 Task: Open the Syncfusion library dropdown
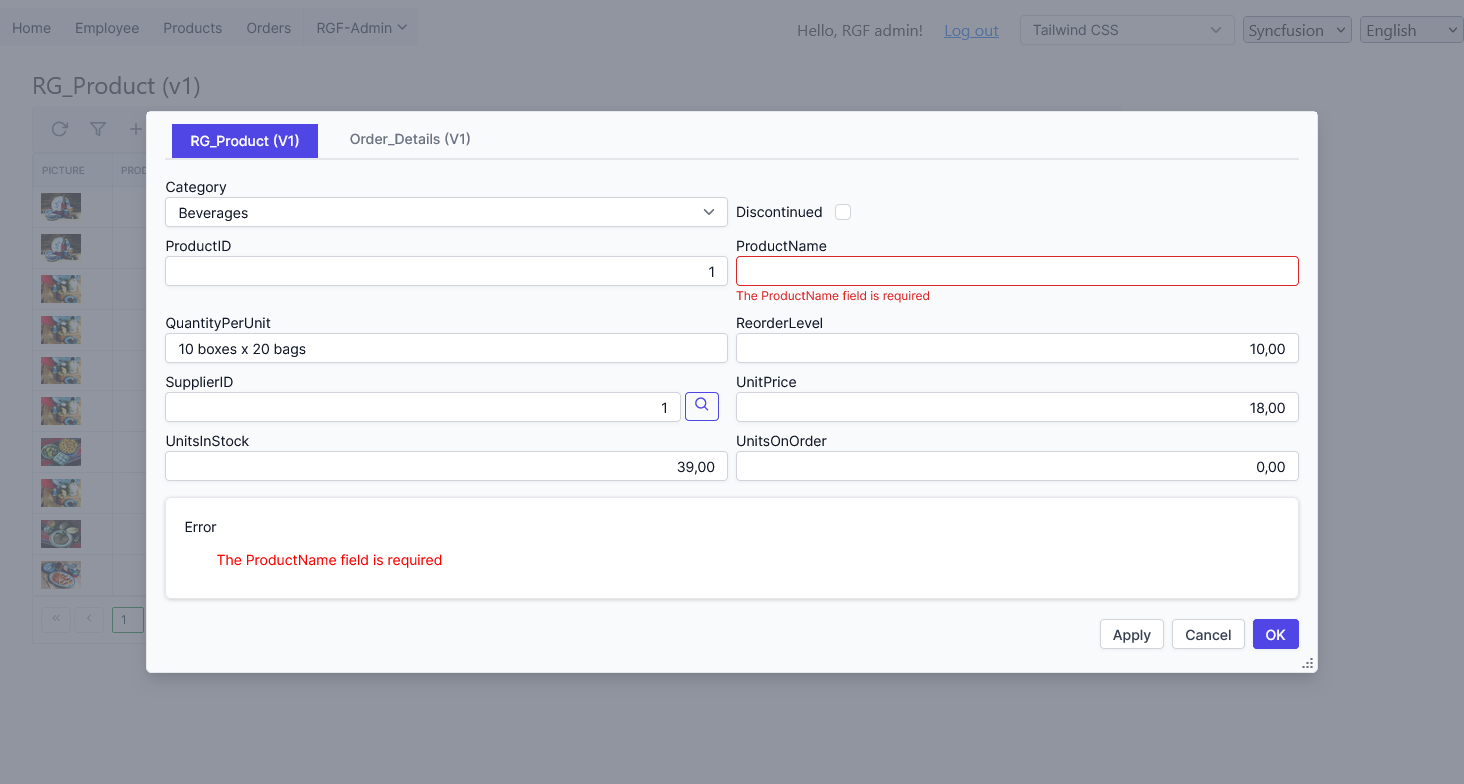(1297, 30)
